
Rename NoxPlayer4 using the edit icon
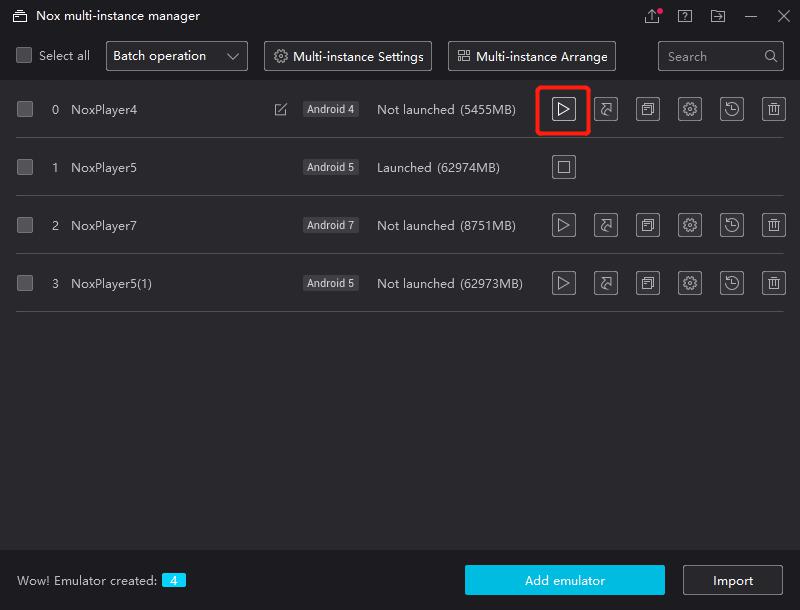281,109
